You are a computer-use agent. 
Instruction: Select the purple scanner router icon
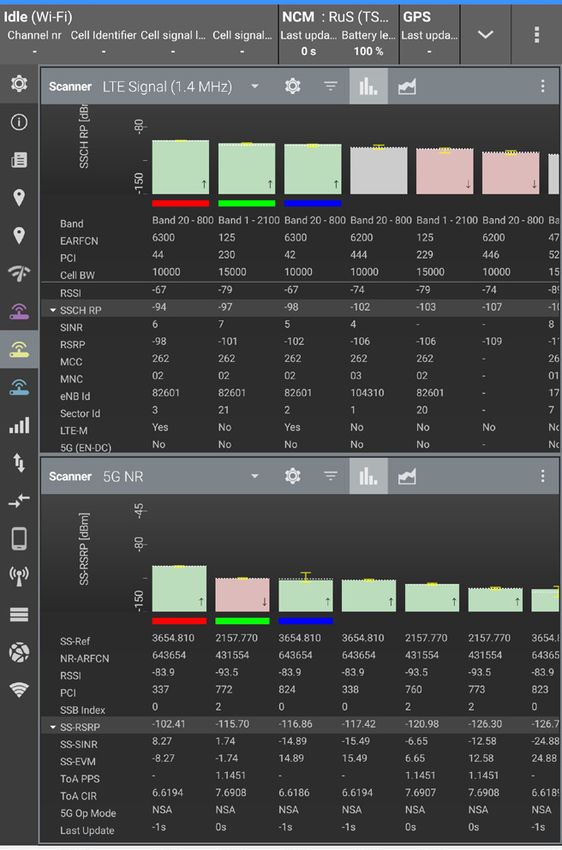(x=19, y=311)
